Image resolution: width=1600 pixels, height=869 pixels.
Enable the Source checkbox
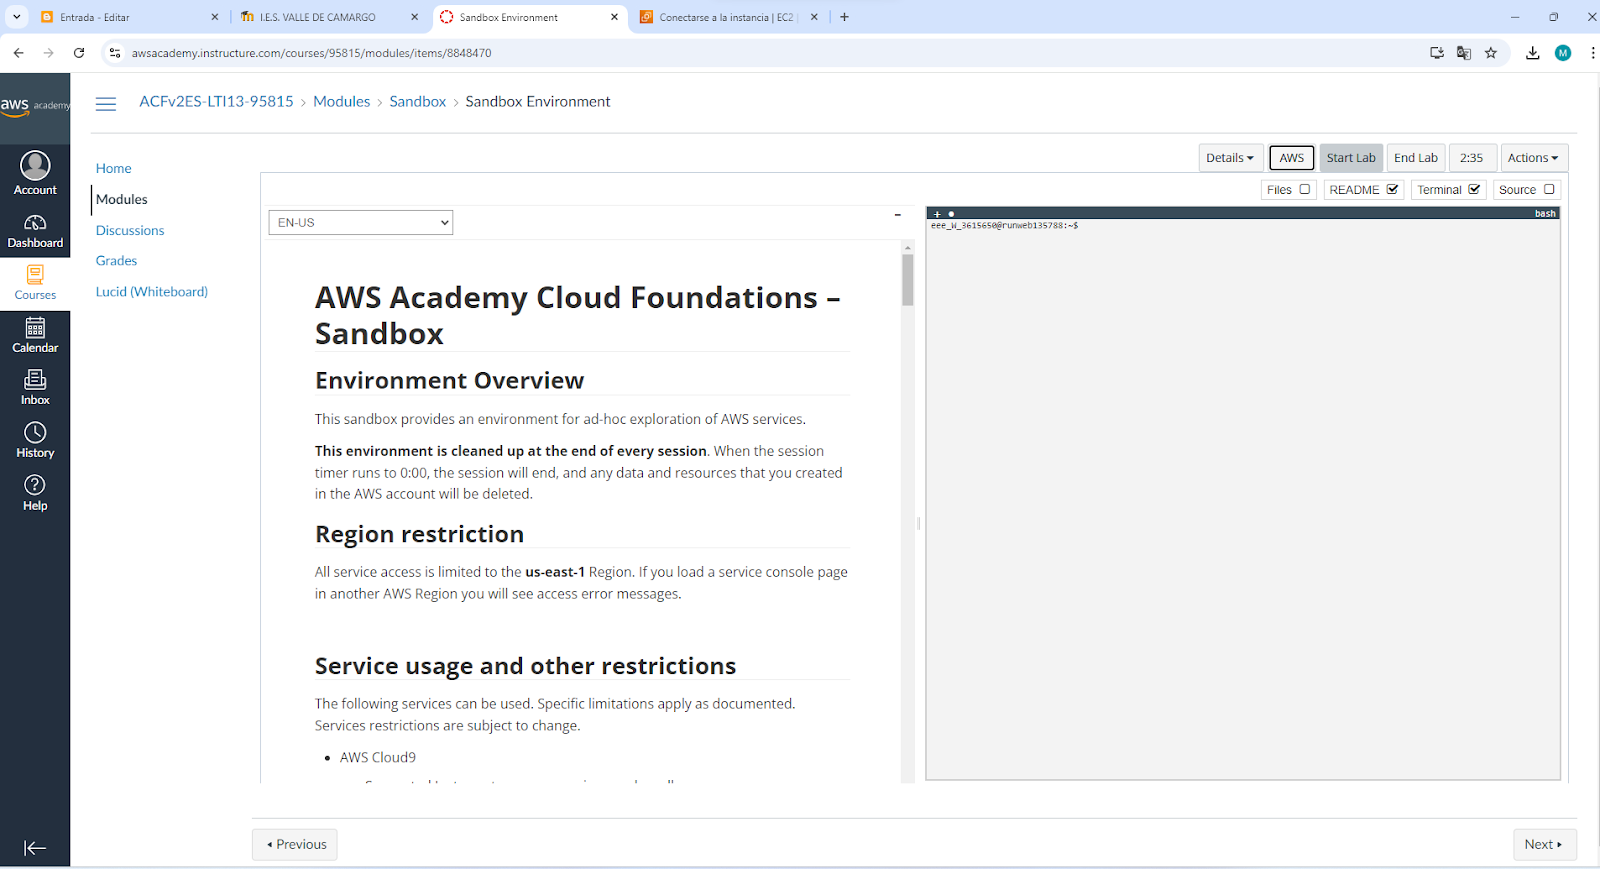pyautogui.click(x=1549, y=189)
